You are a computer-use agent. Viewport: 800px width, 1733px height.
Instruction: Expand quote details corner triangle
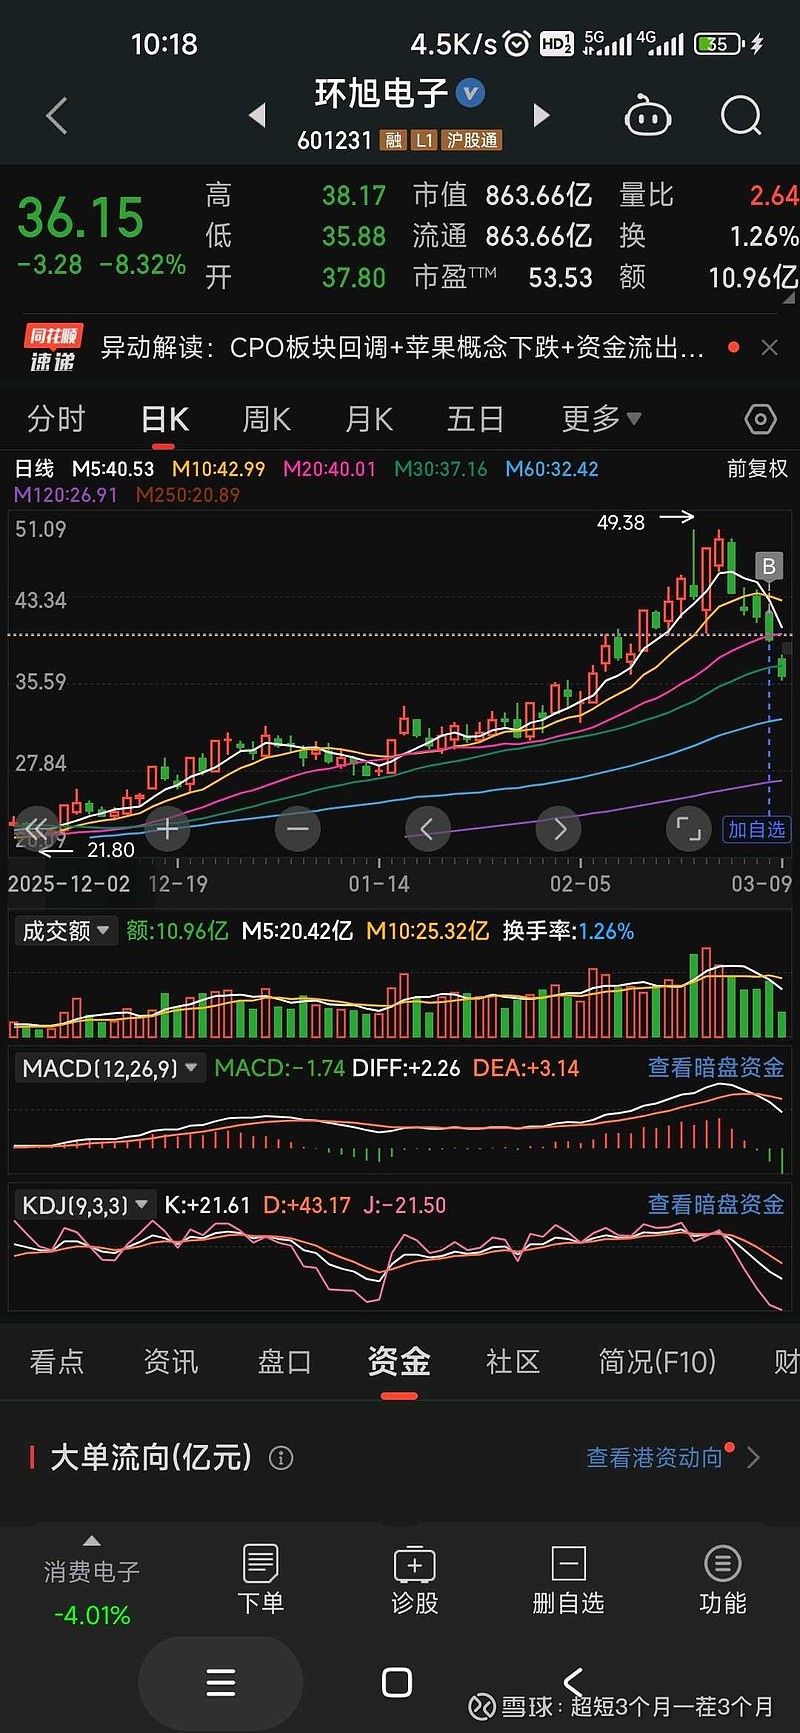click(789, 297)
